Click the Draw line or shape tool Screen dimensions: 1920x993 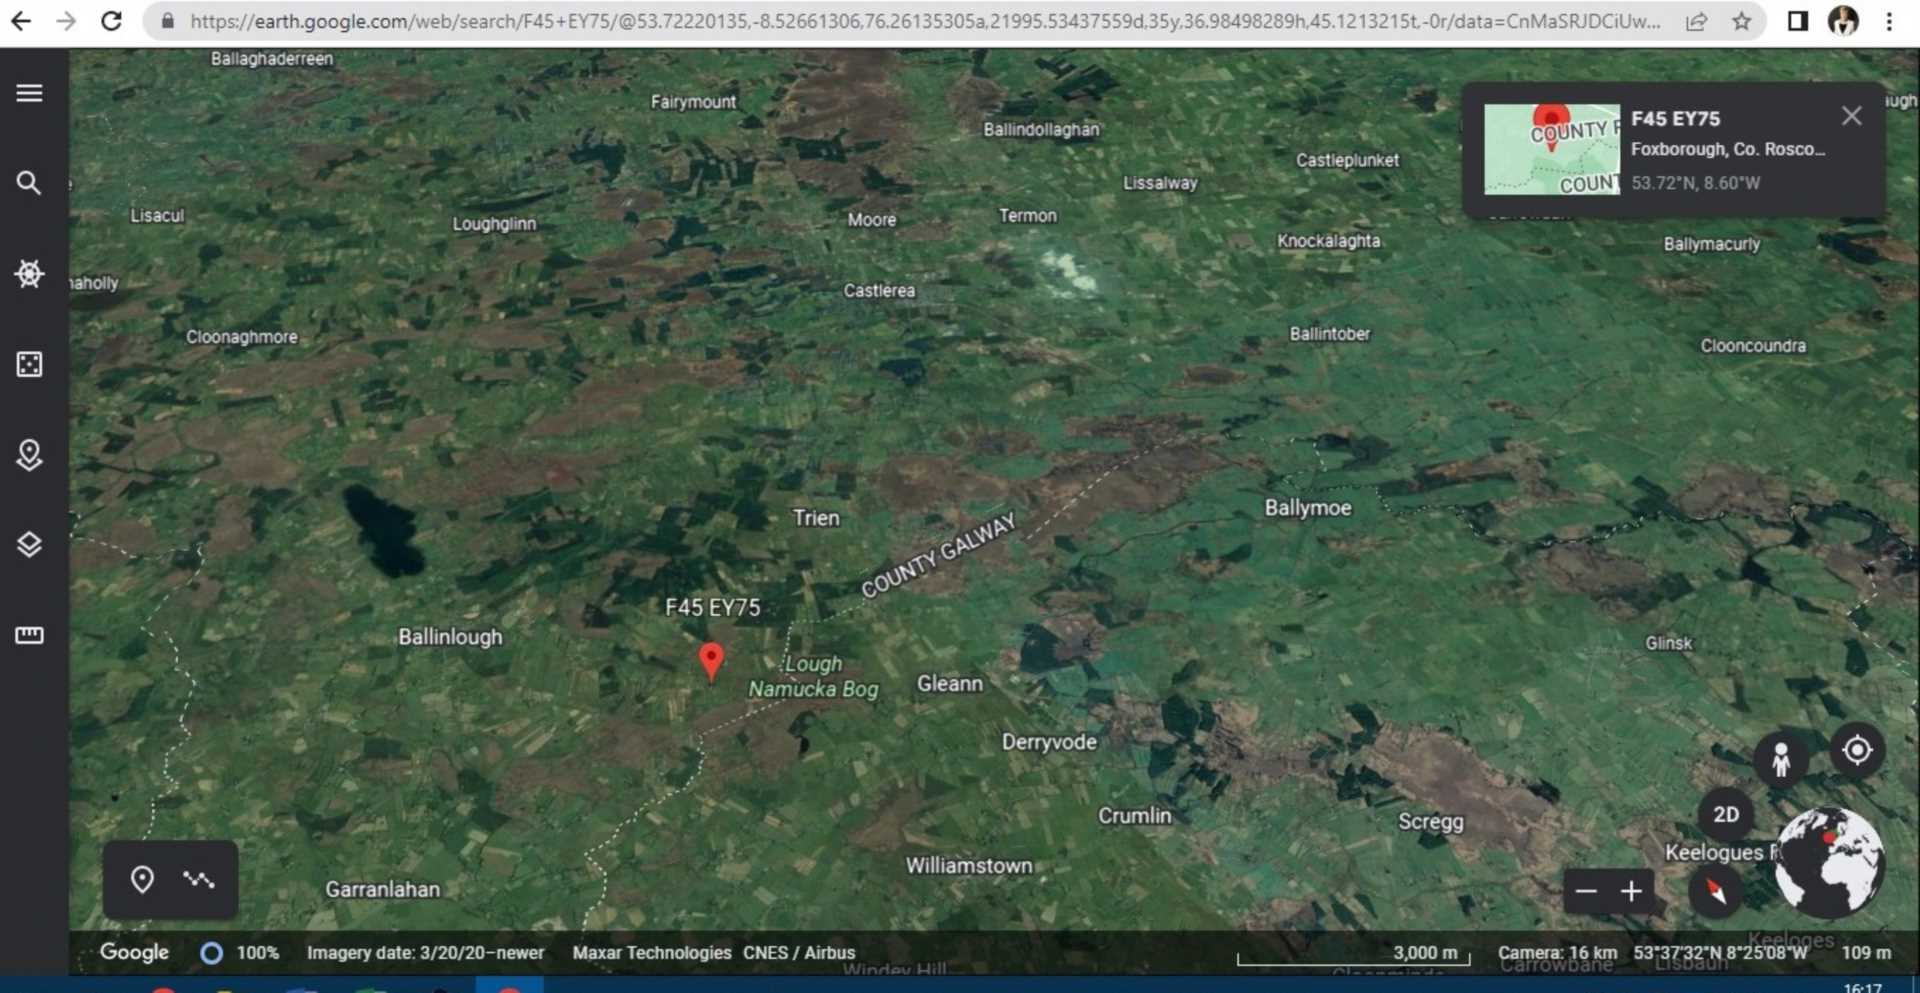[x=198, y=879]
